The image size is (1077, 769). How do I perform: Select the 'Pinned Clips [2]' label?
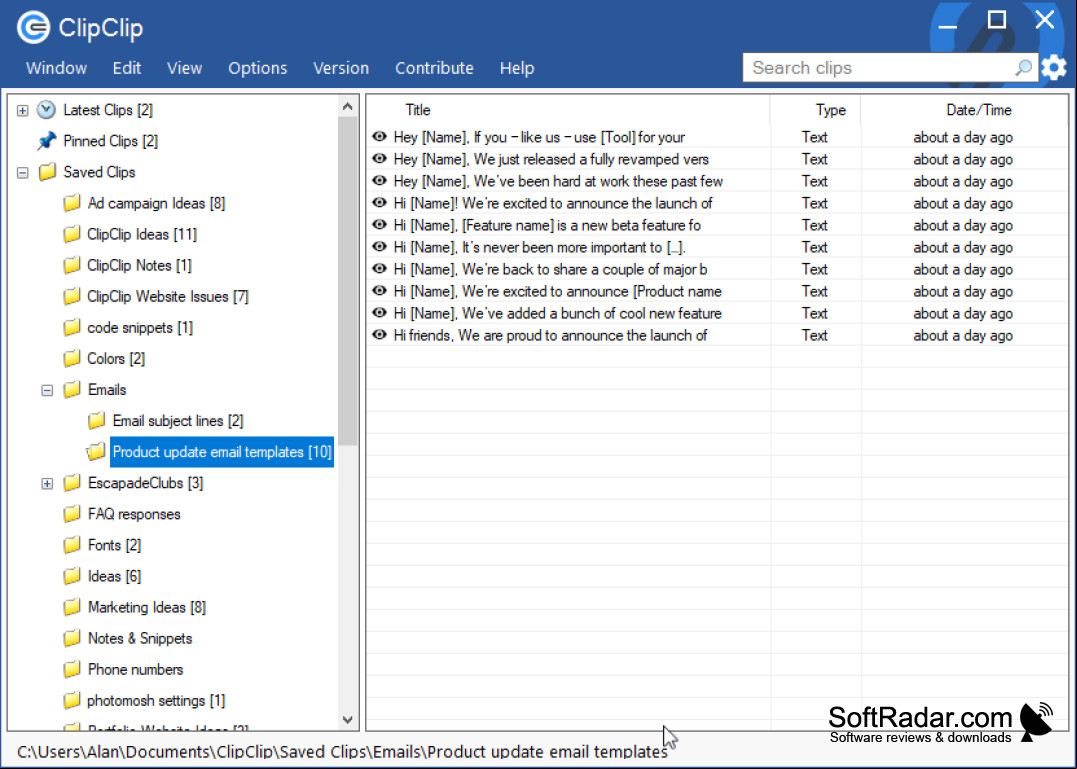coord(111,141)
